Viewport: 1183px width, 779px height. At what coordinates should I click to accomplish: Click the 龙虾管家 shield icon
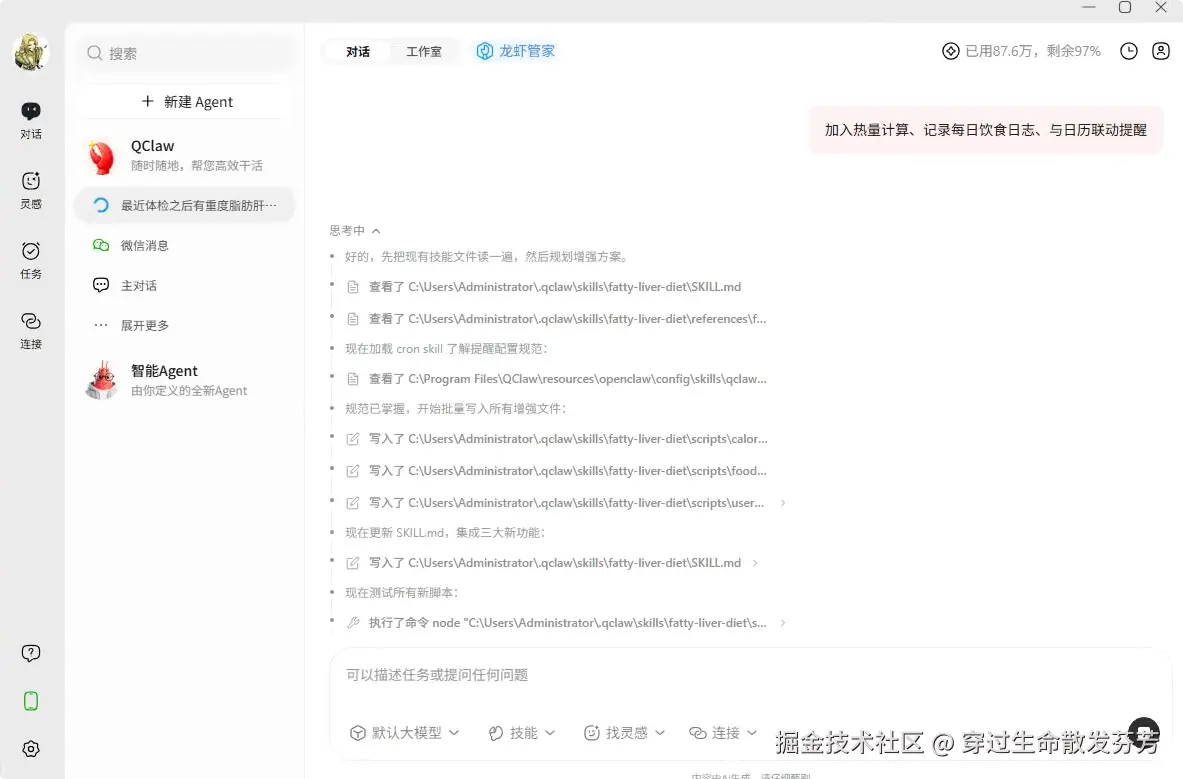[x=484, y=51]
